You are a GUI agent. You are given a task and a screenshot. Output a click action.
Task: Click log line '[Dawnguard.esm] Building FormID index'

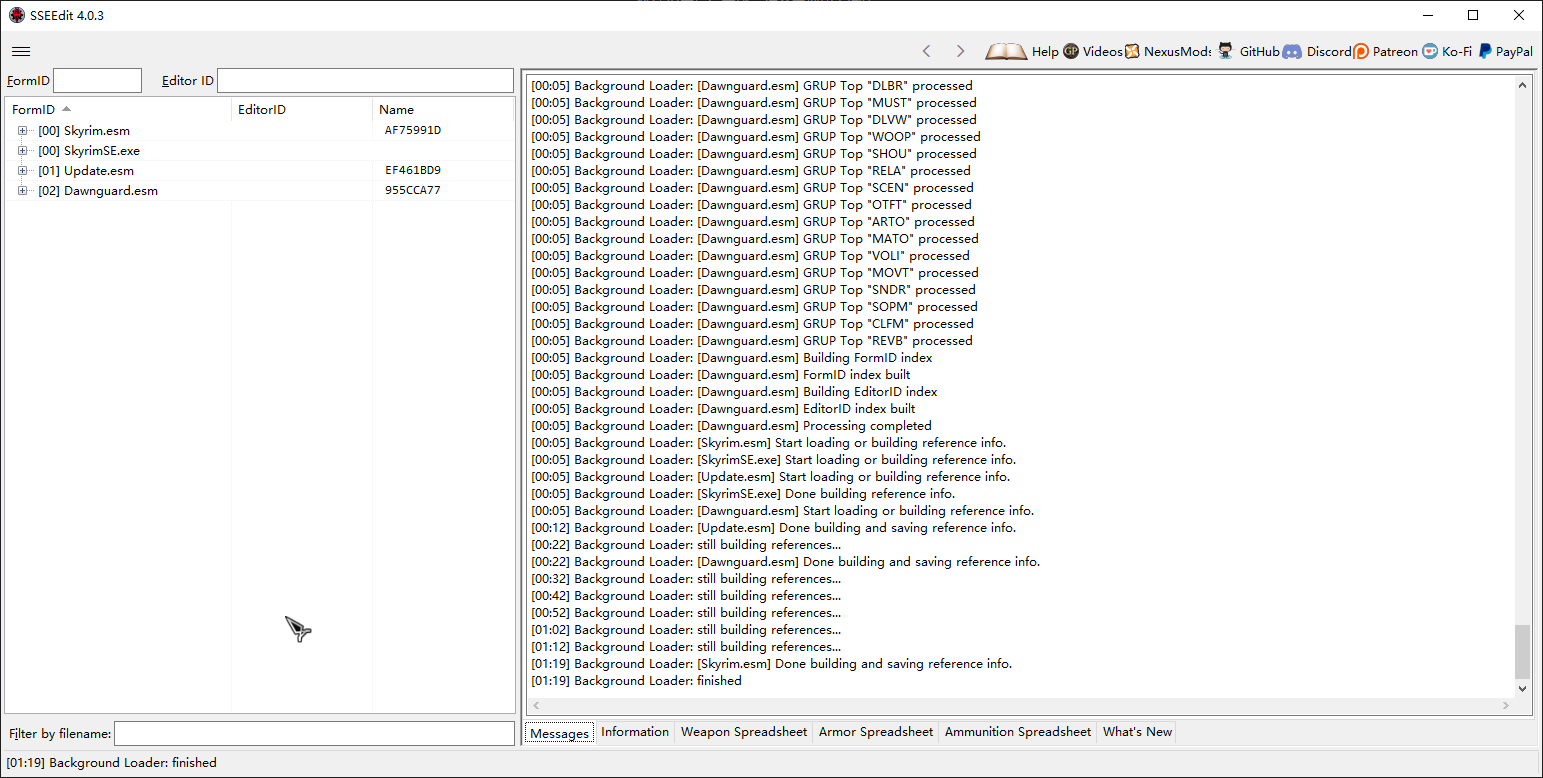point(731,358)
